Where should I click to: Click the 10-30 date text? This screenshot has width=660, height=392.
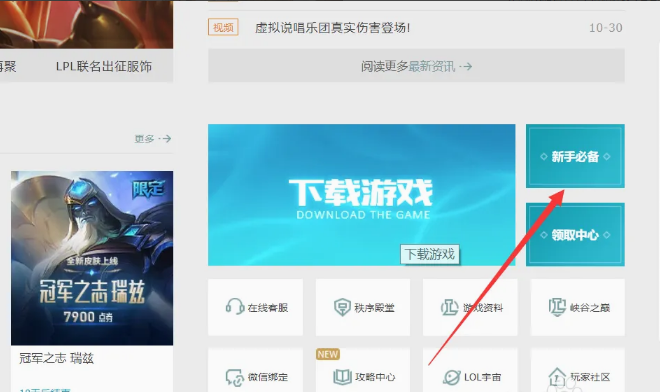click(606, 28)
